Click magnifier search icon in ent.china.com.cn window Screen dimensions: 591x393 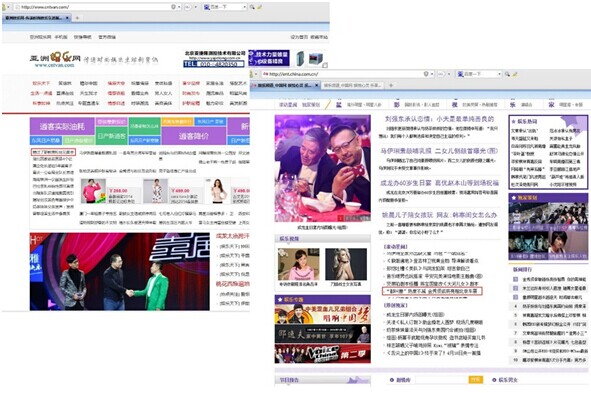tap(507, 74)
